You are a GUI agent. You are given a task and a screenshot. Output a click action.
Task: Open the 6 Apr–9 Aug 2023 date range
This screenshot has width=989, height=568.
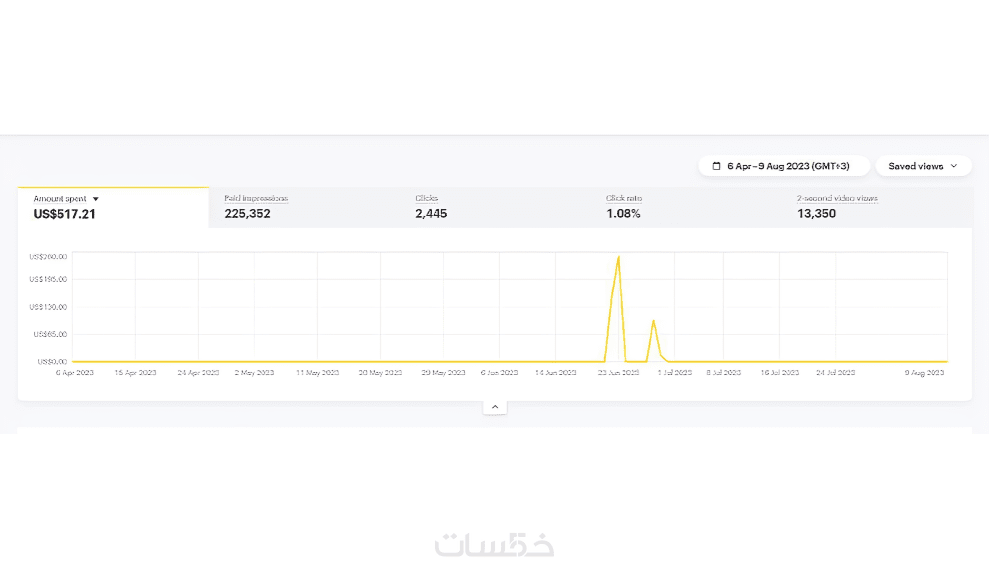[x=783, y=166]
